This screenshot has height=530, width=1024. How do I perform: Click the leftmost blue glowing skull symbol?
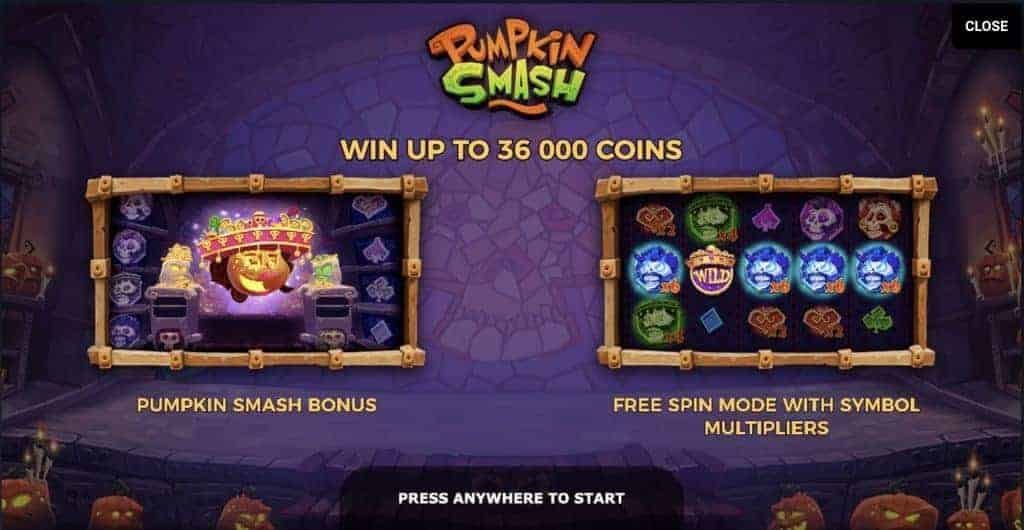pos(654,270)
